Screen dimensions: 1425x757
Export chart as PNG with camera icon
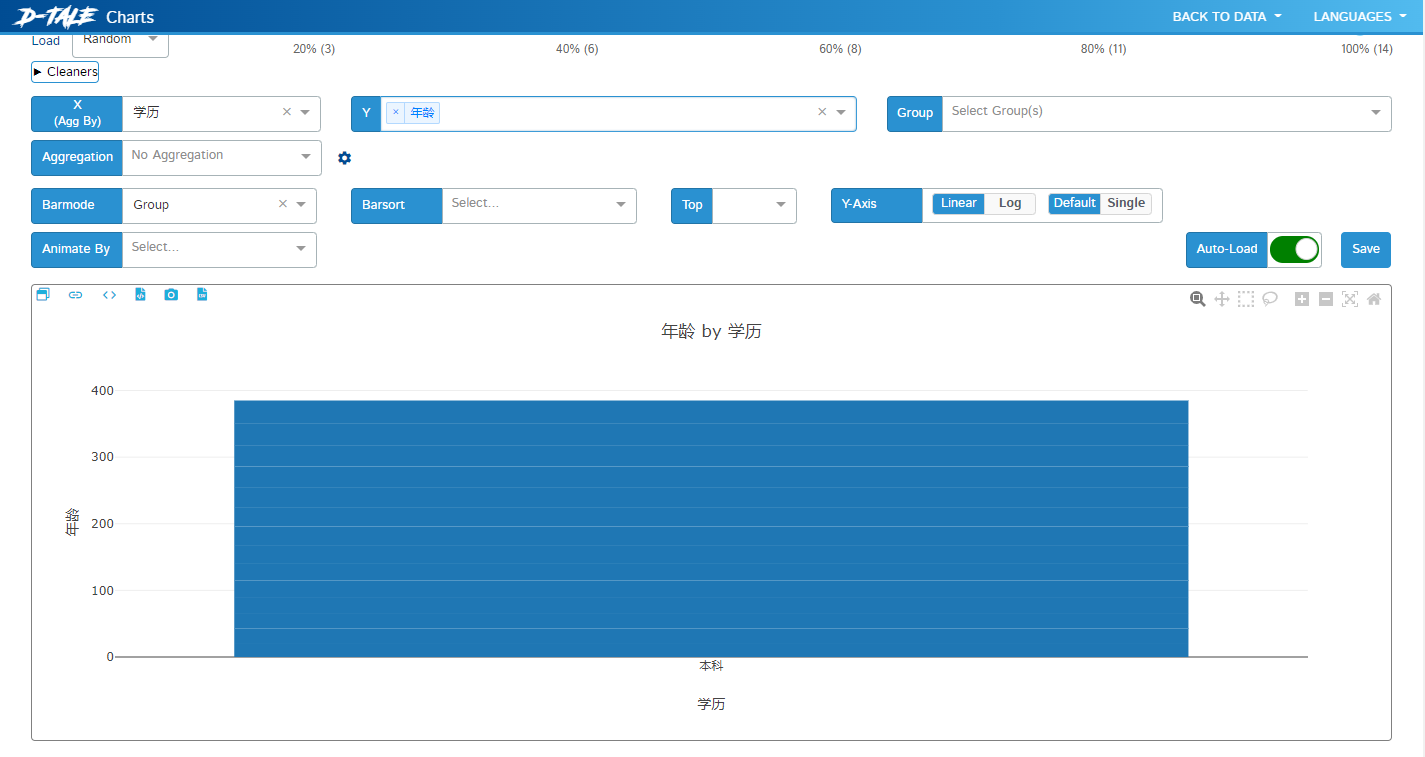pos(171,295)
